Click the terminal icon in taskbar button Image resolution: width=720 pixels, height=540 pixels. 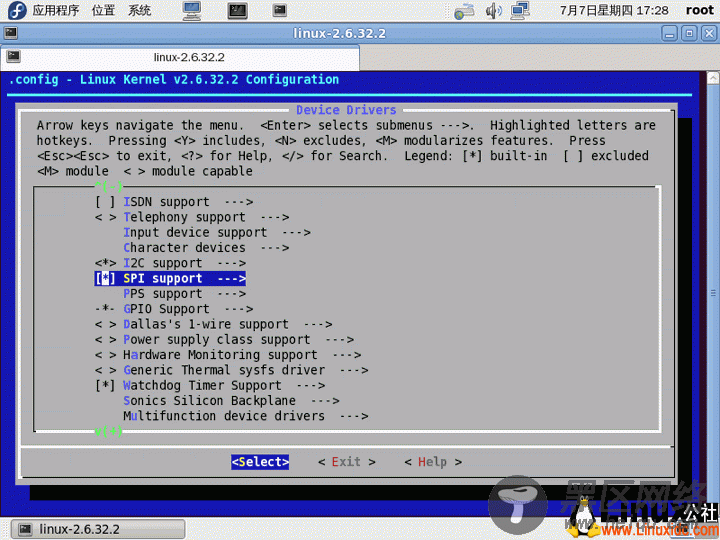tap(25, 529)
